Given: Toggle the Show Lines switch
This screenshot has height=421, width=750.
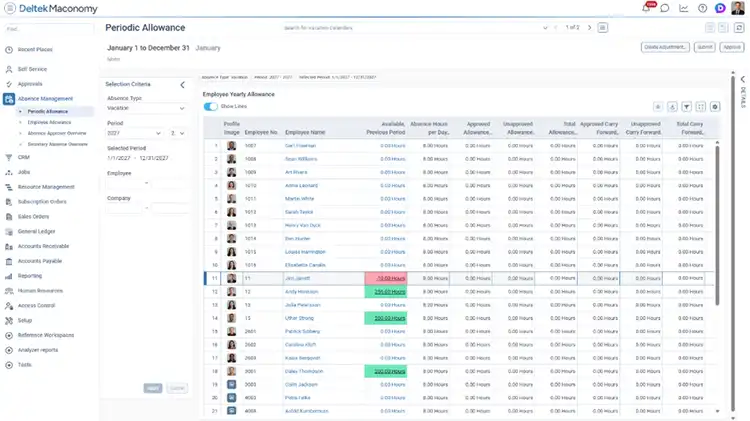Looking at the screenshot, I should click(x=210, y=106).
